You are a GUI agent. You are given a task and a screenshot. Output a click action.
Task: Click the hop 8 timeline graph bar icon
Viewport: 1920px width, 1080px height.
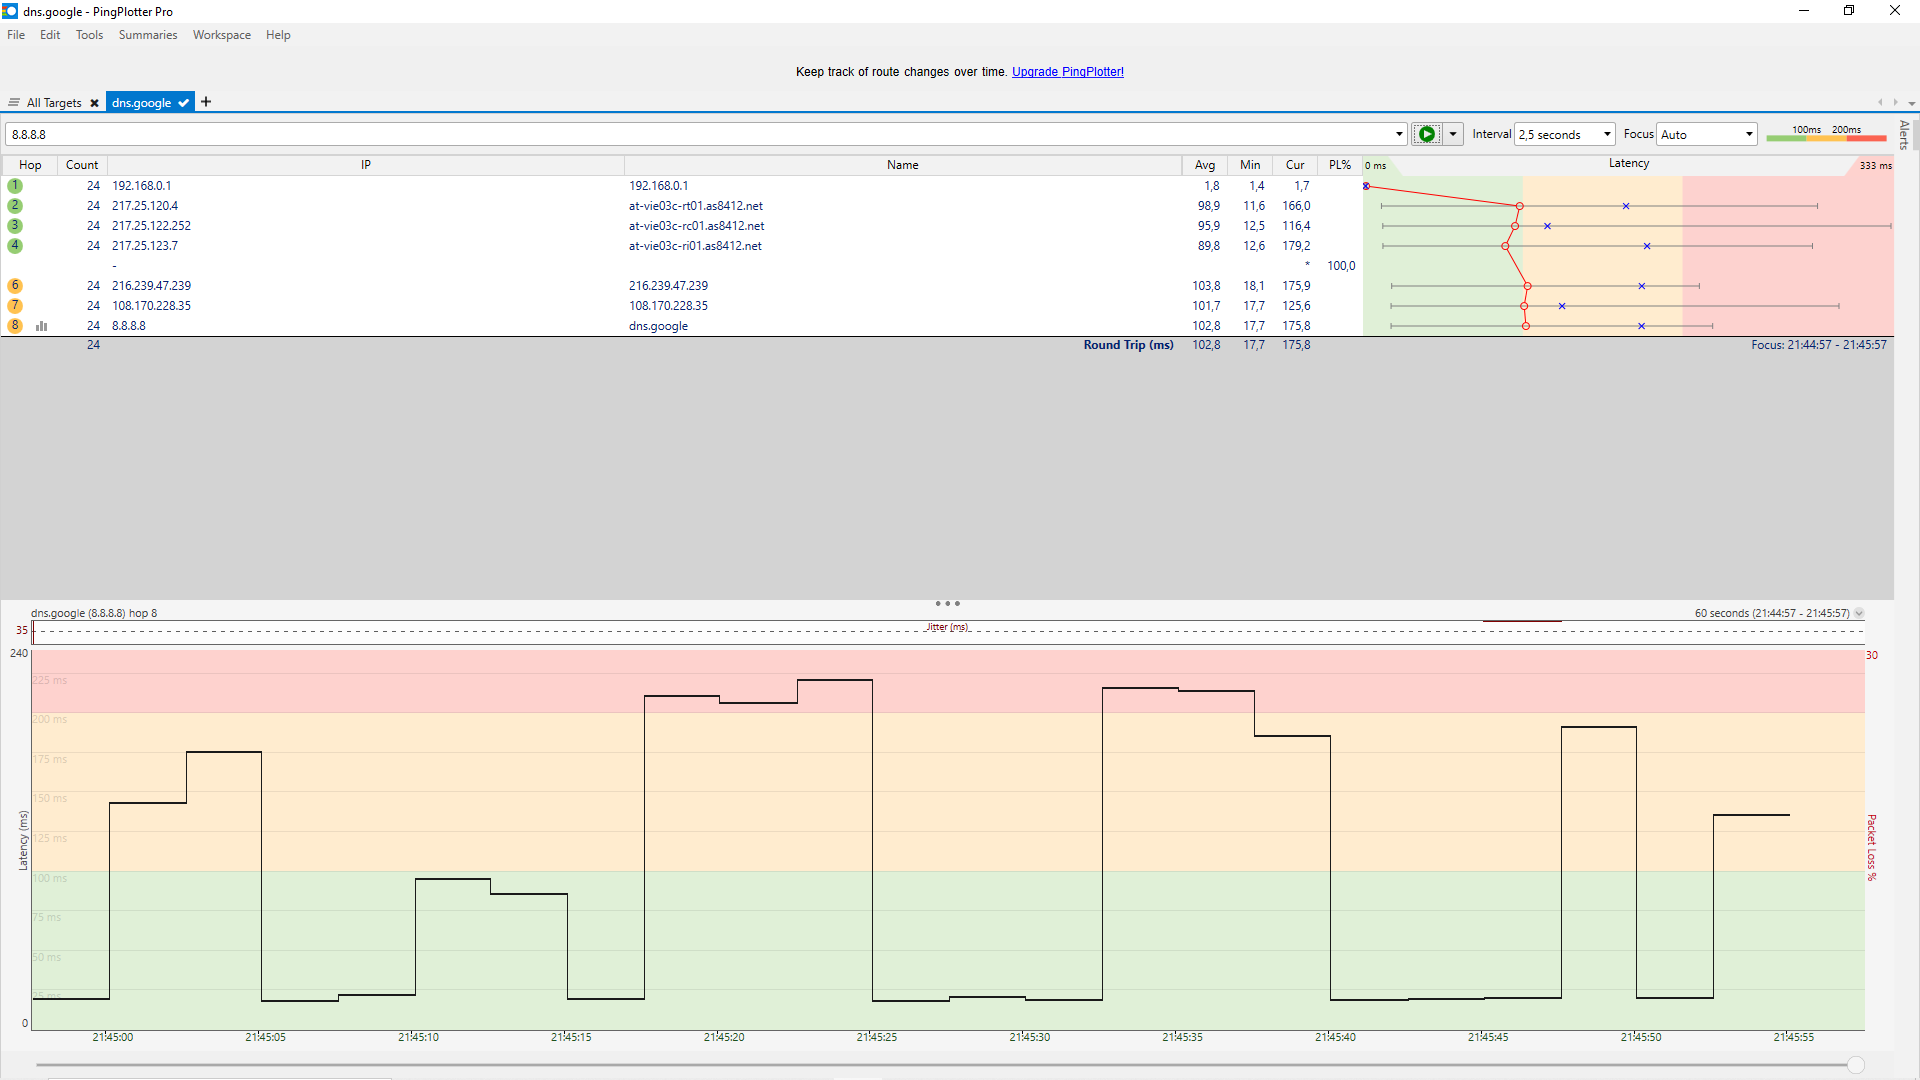[x=42, y=326]
